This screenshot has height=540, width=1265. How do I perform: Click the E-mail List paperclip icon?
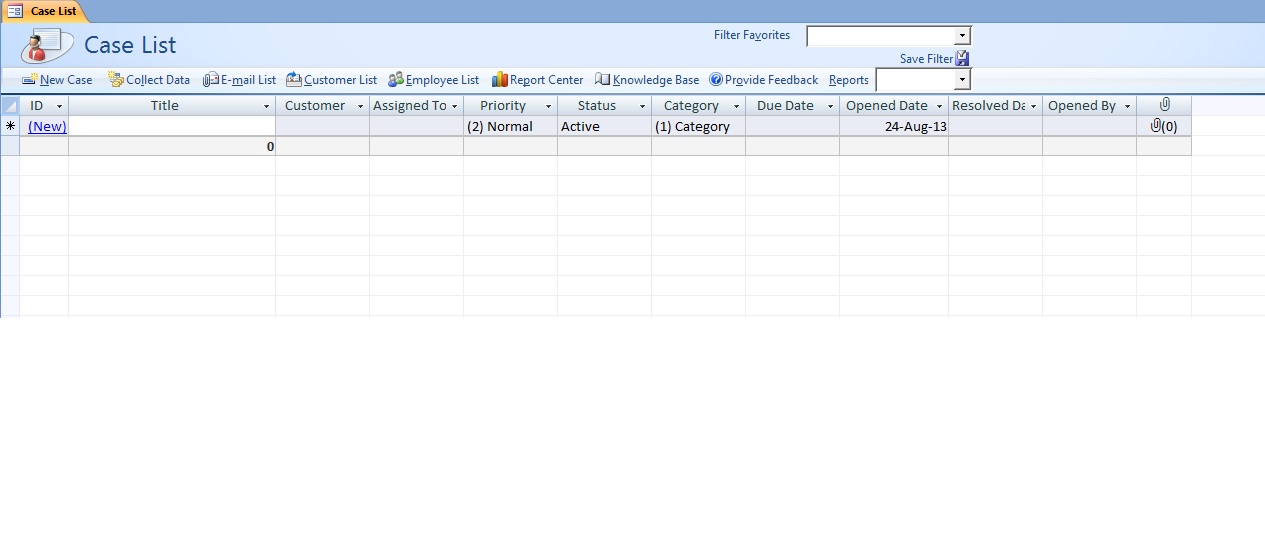tap(210, 80)
